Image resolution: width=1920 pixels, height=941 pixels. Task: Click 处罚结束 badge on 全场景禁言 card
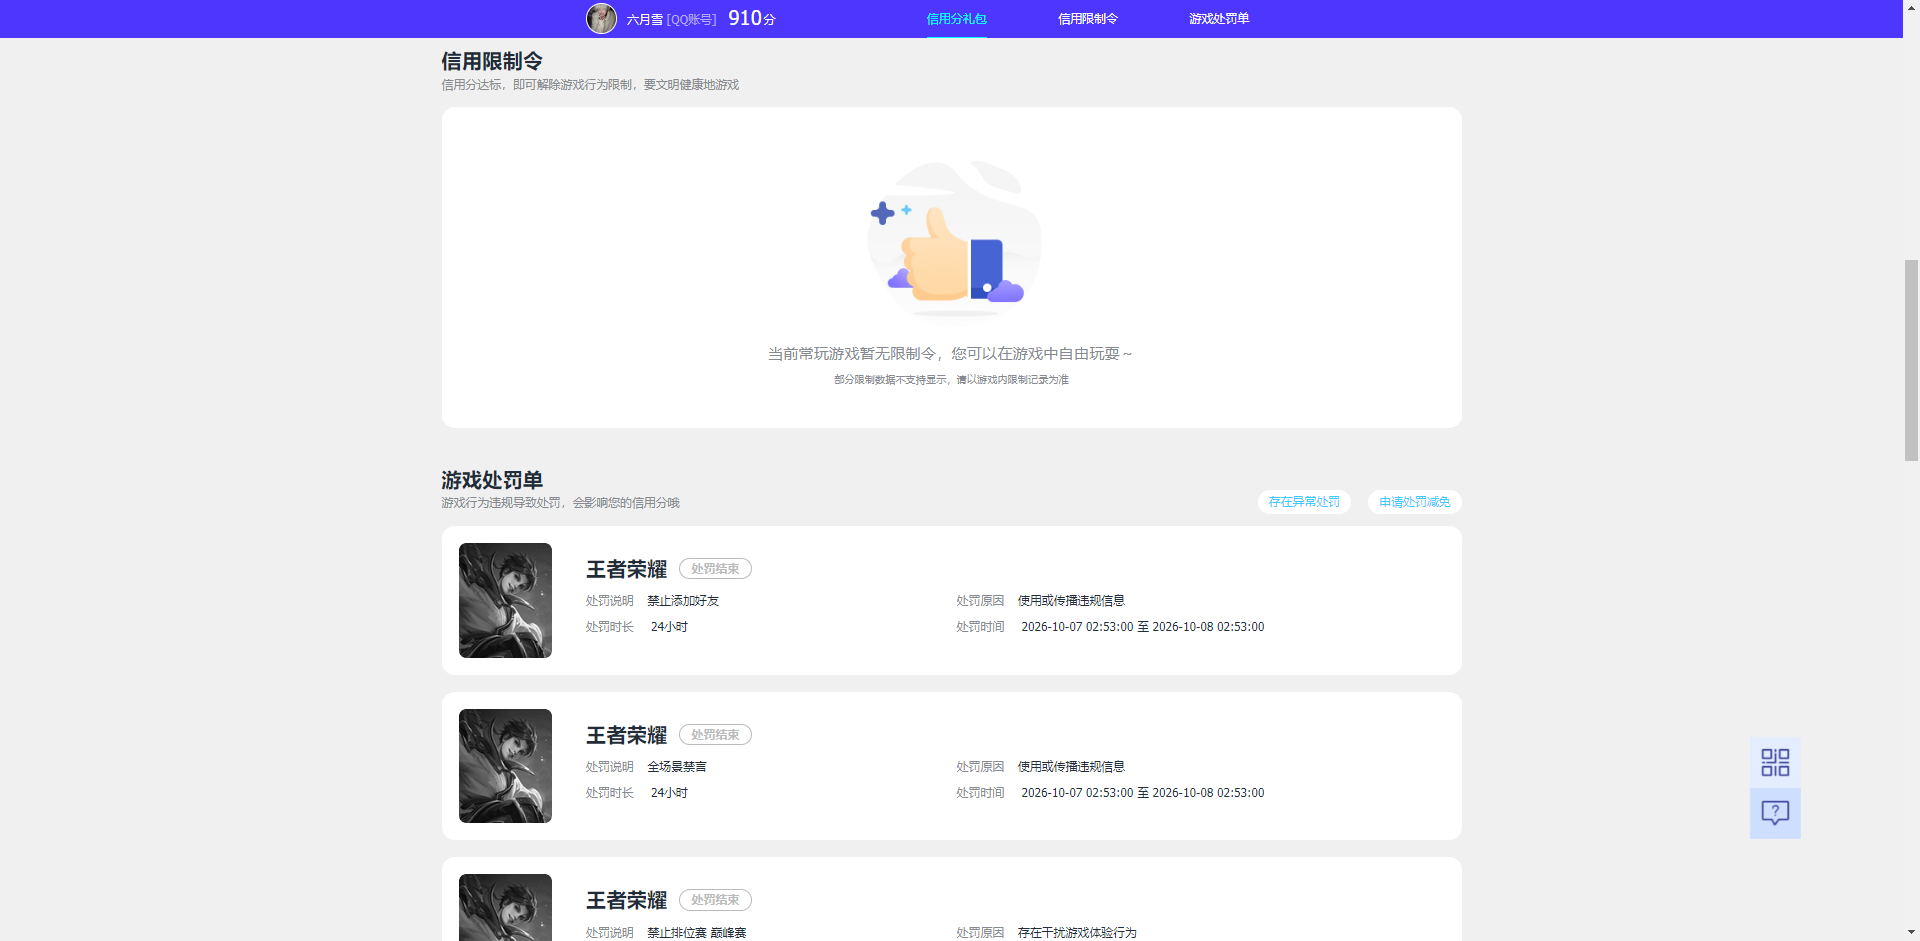(x=715, y=735)
